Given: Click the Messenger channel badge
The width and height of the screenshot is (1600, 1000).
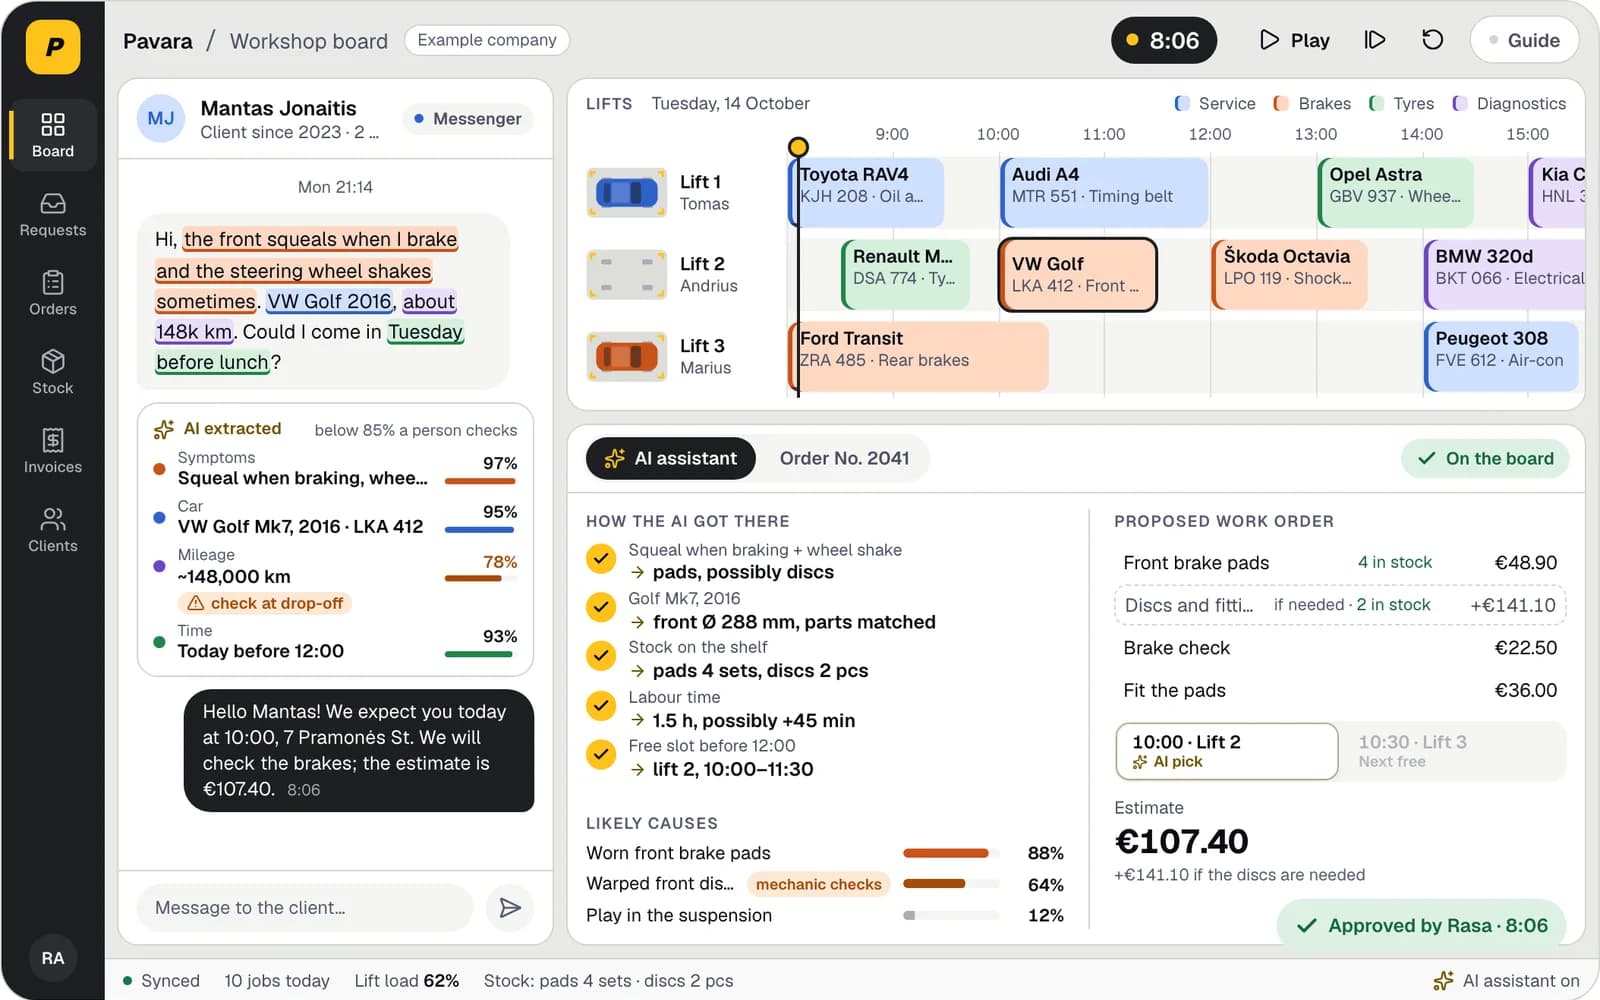Looking at the screenshot, I should tap(467, 119).
